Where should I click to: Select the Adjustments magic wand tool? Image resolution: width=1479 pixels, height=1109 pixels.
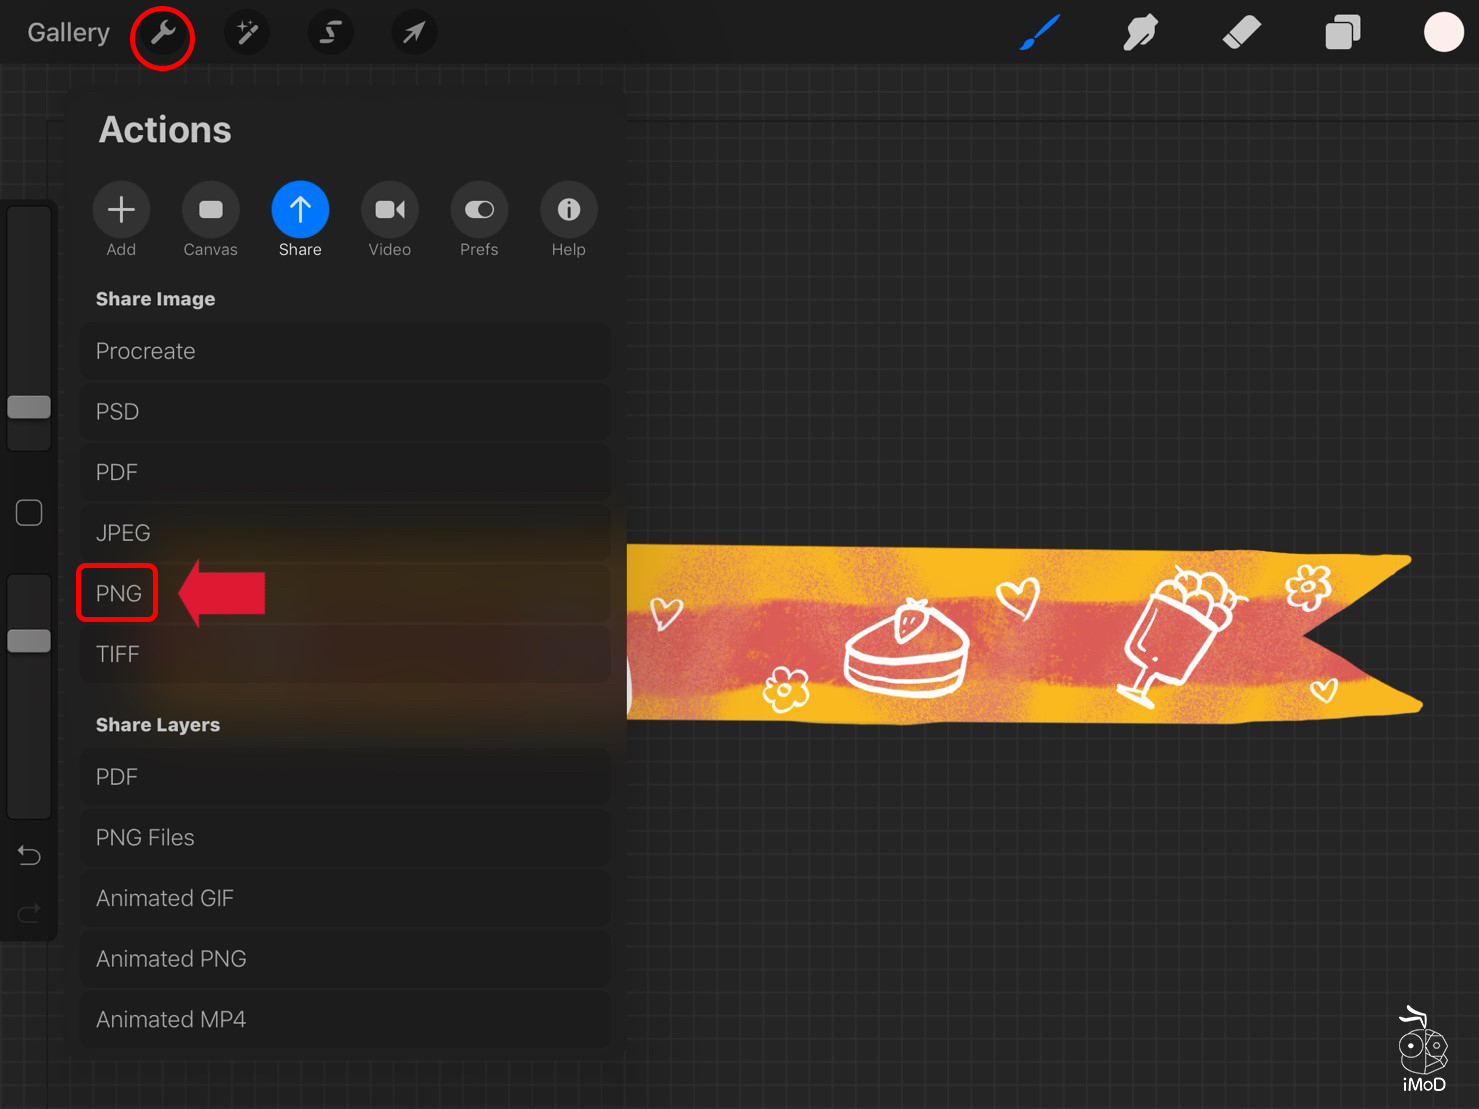(x=246, y=32)
